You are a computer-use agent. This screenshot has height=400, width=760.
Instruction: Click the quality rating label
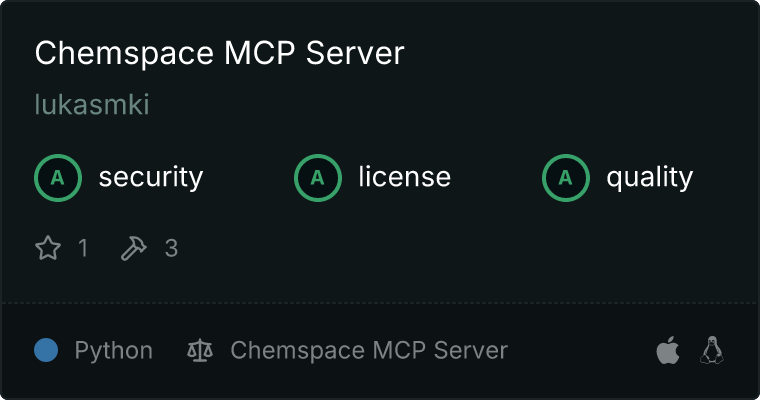pyautogui.click(x=649, y=177)
